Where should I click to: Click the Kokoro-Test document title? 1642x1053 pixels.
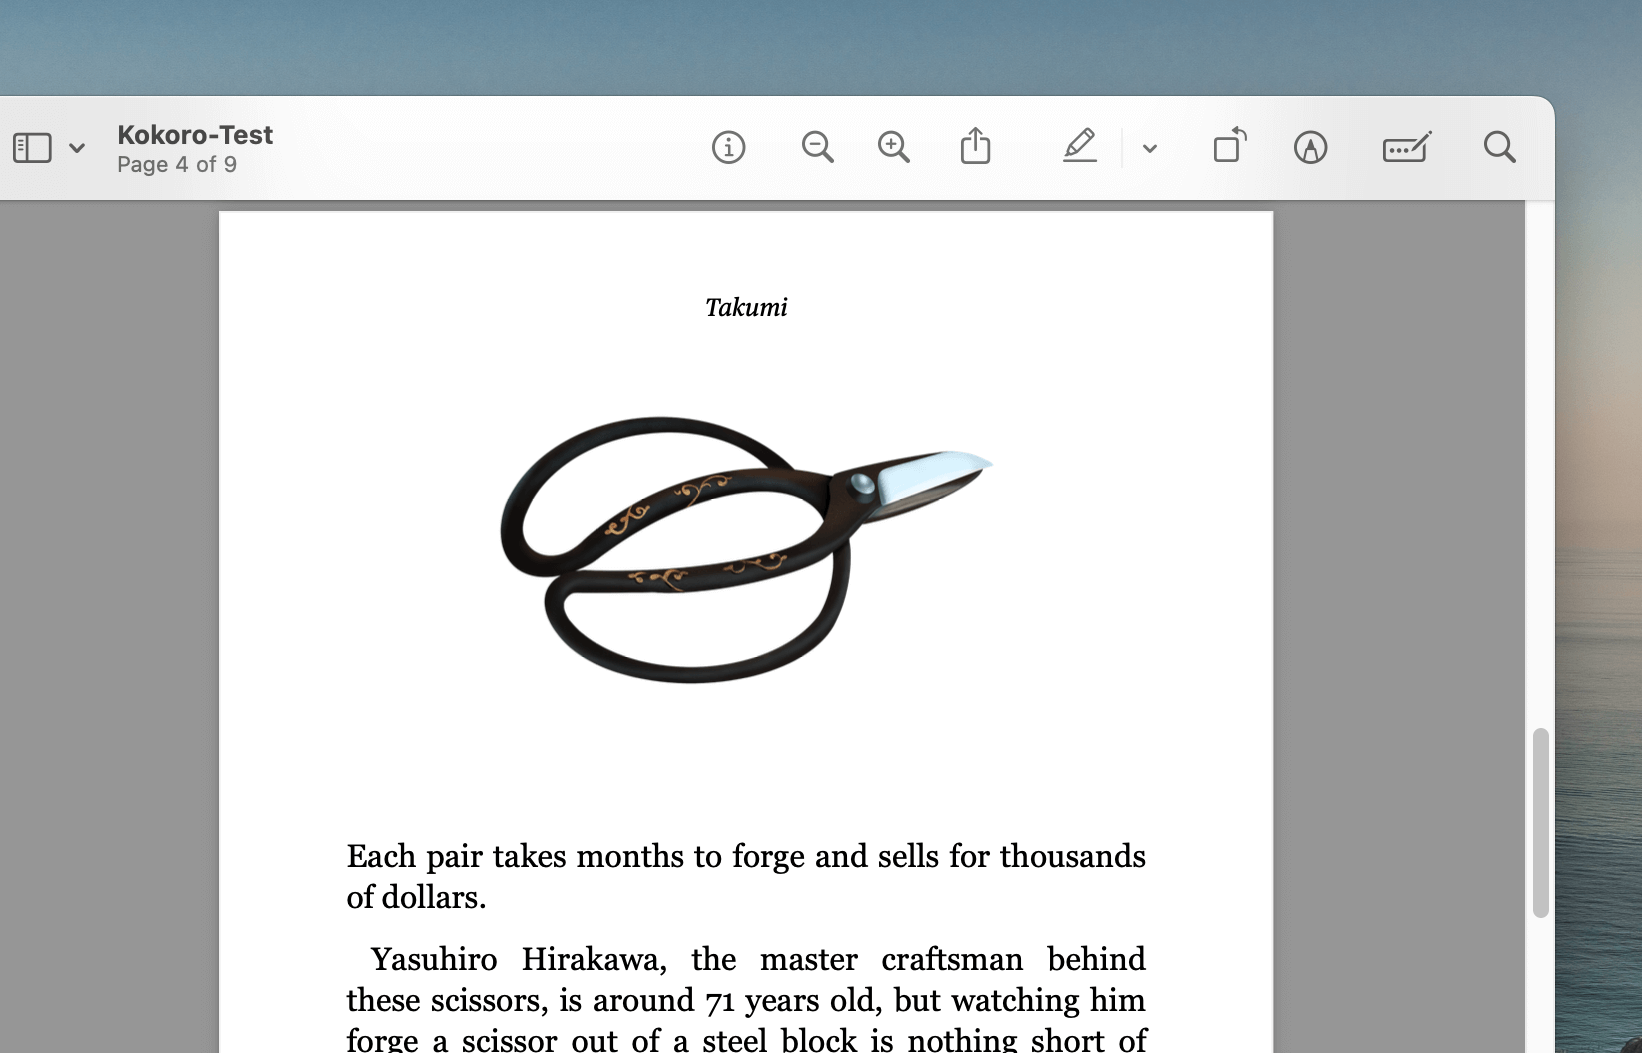click(195, 135)
